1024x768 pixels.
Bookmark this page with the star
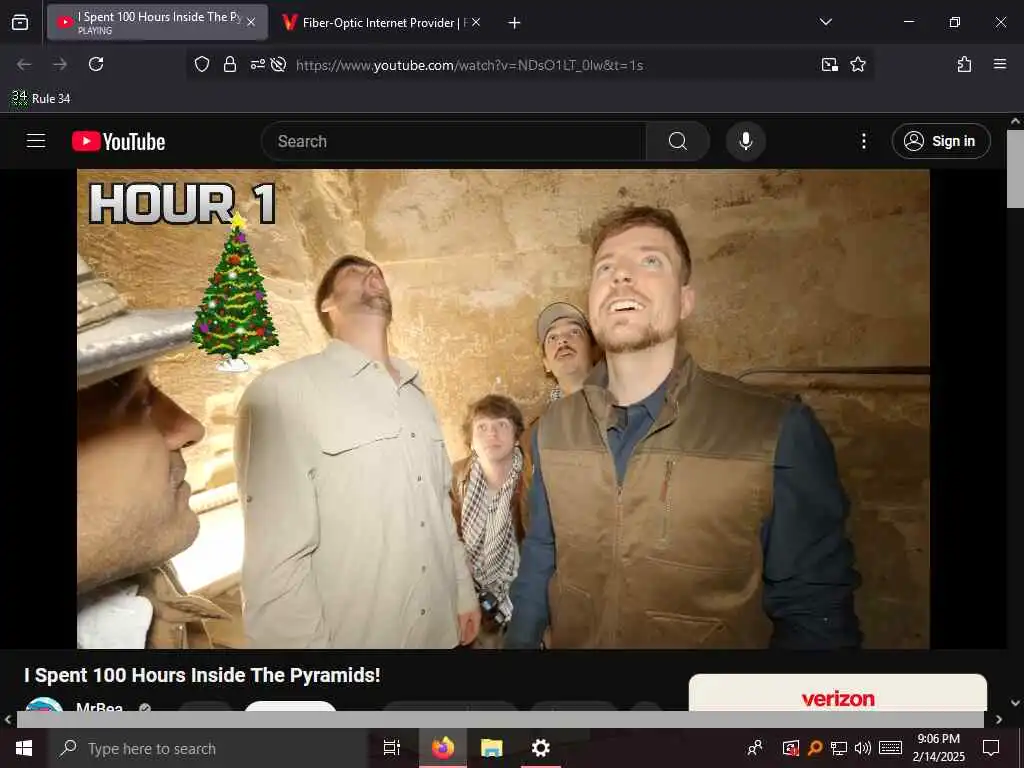click(858, 64)
